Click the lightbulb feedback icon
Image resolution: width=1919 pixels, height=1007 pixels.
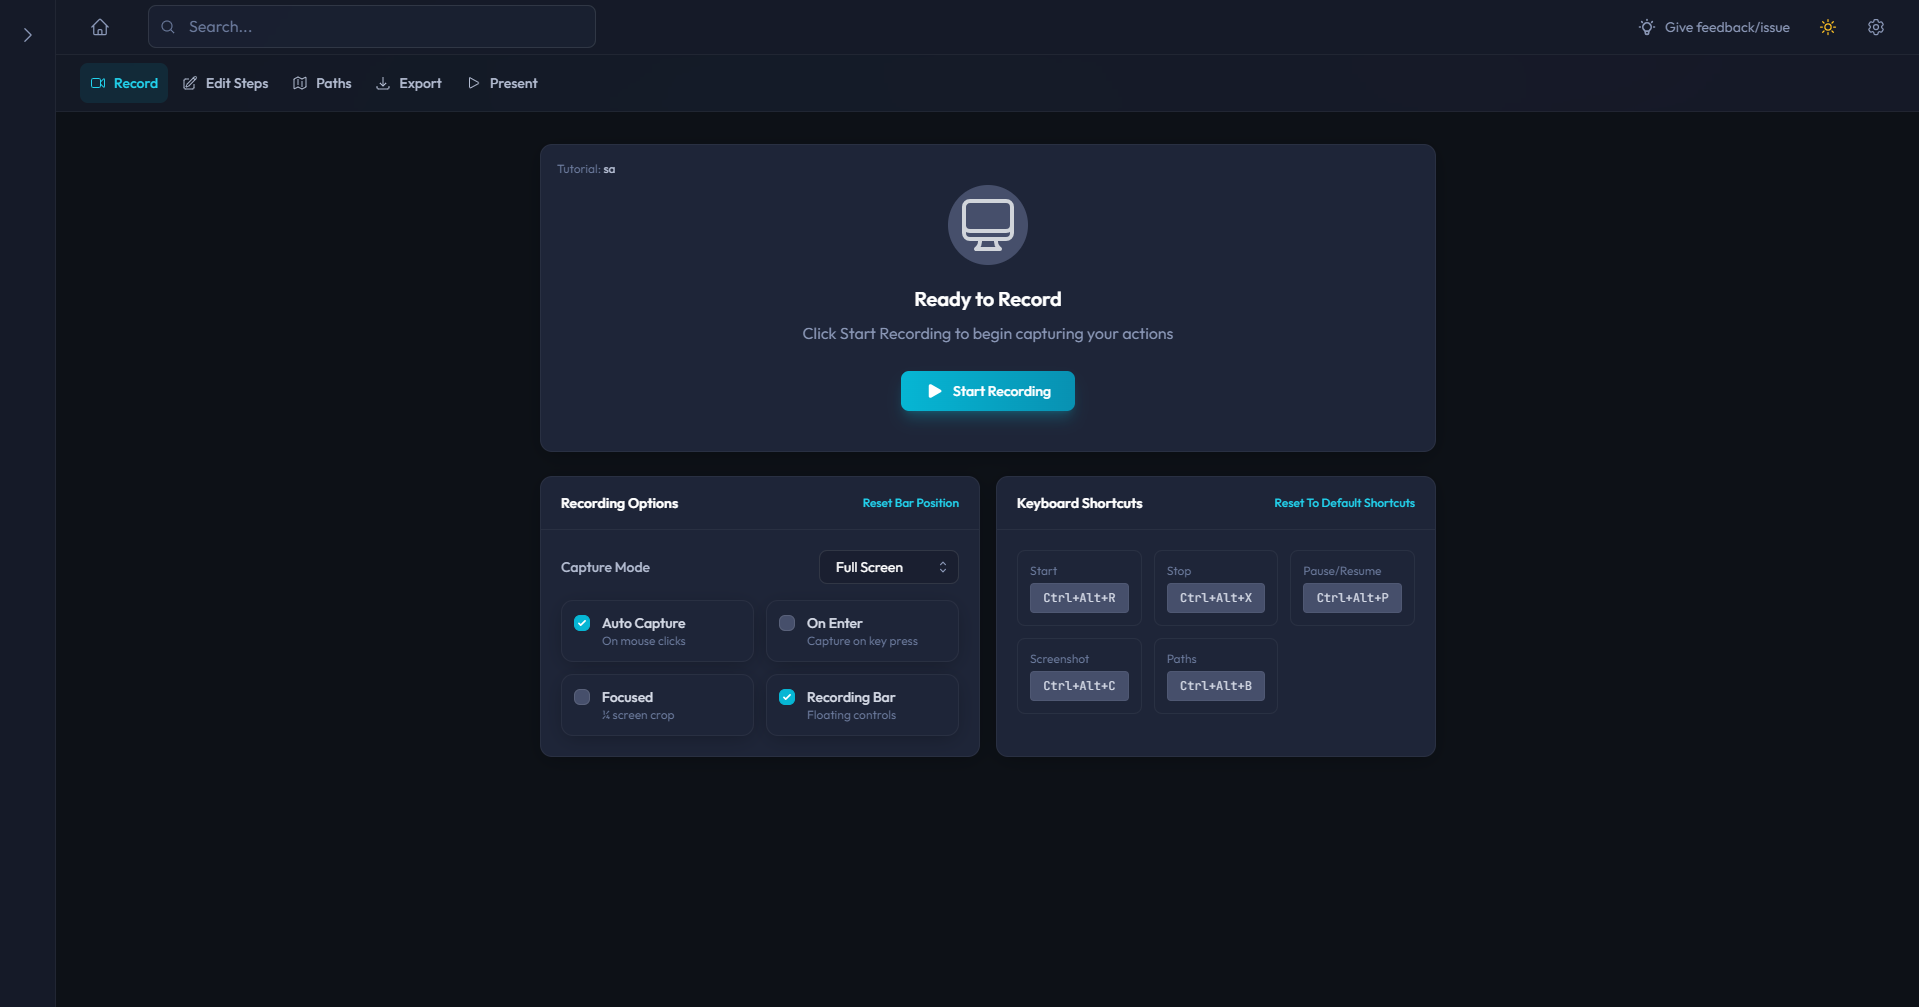pos(1647,27)
